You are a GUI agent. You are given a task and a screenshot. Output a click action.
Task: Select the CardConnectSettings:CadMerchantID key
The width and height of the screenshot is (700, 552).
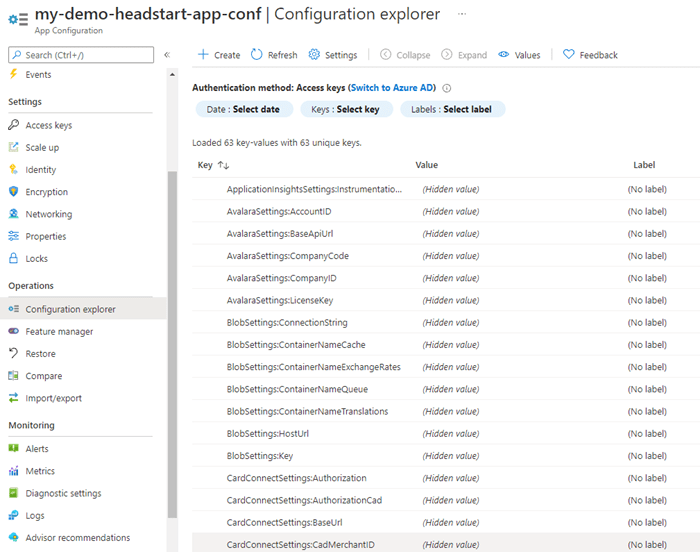click(x=300, y=544)
